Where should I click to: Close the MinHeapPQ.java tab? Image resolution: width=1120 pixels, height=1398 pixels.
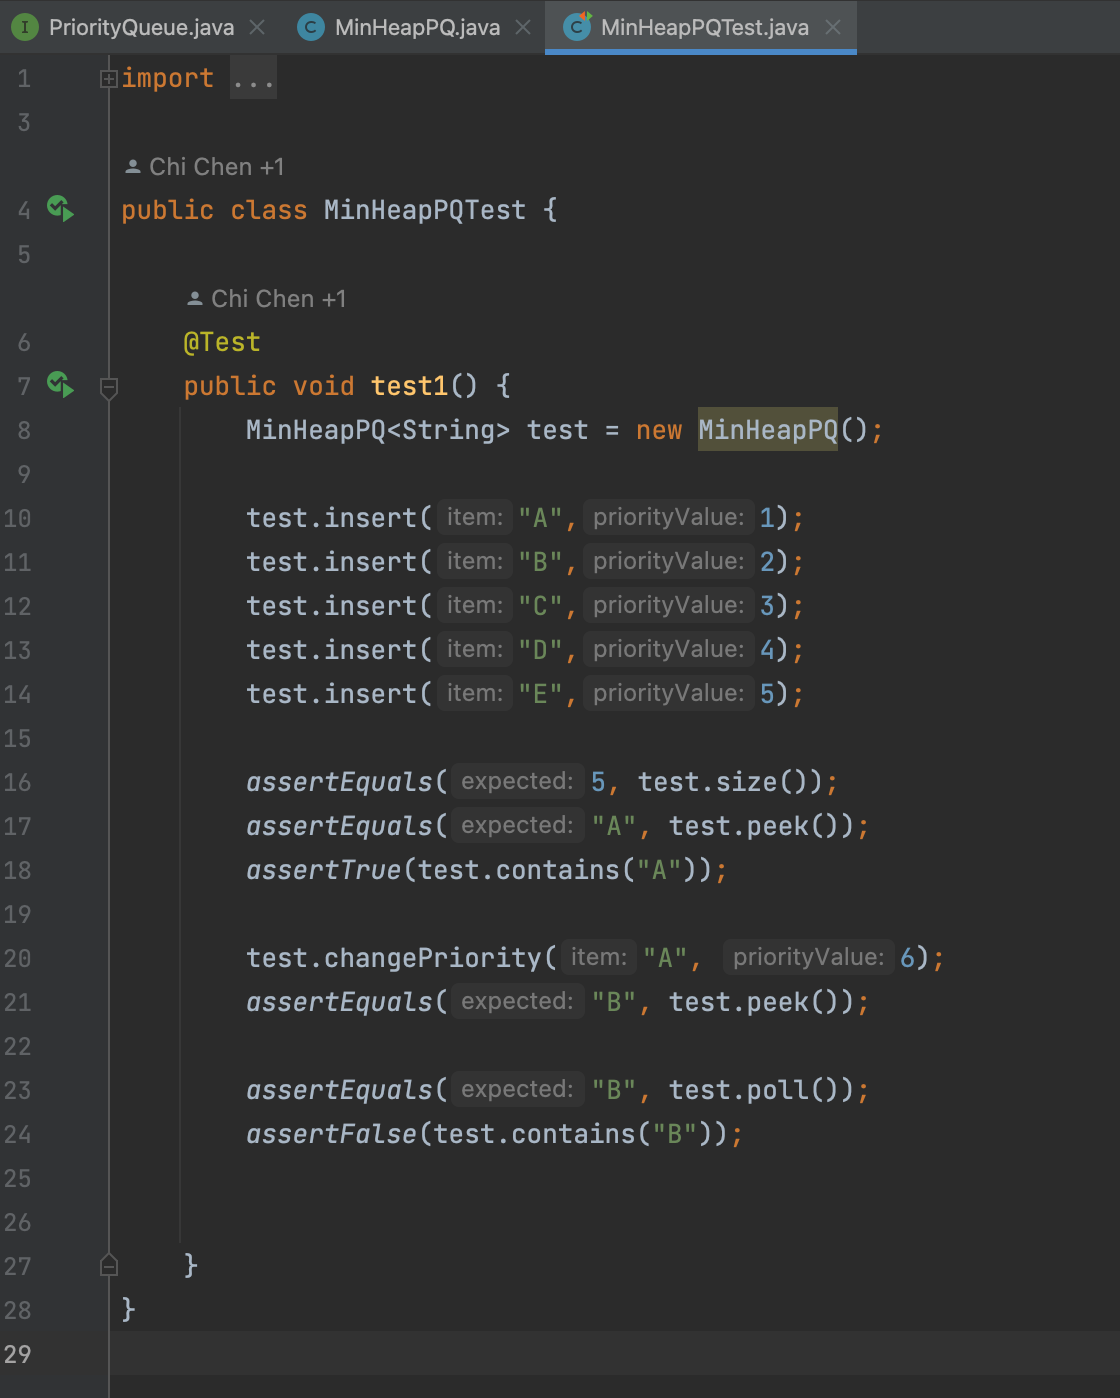point(523,27)
